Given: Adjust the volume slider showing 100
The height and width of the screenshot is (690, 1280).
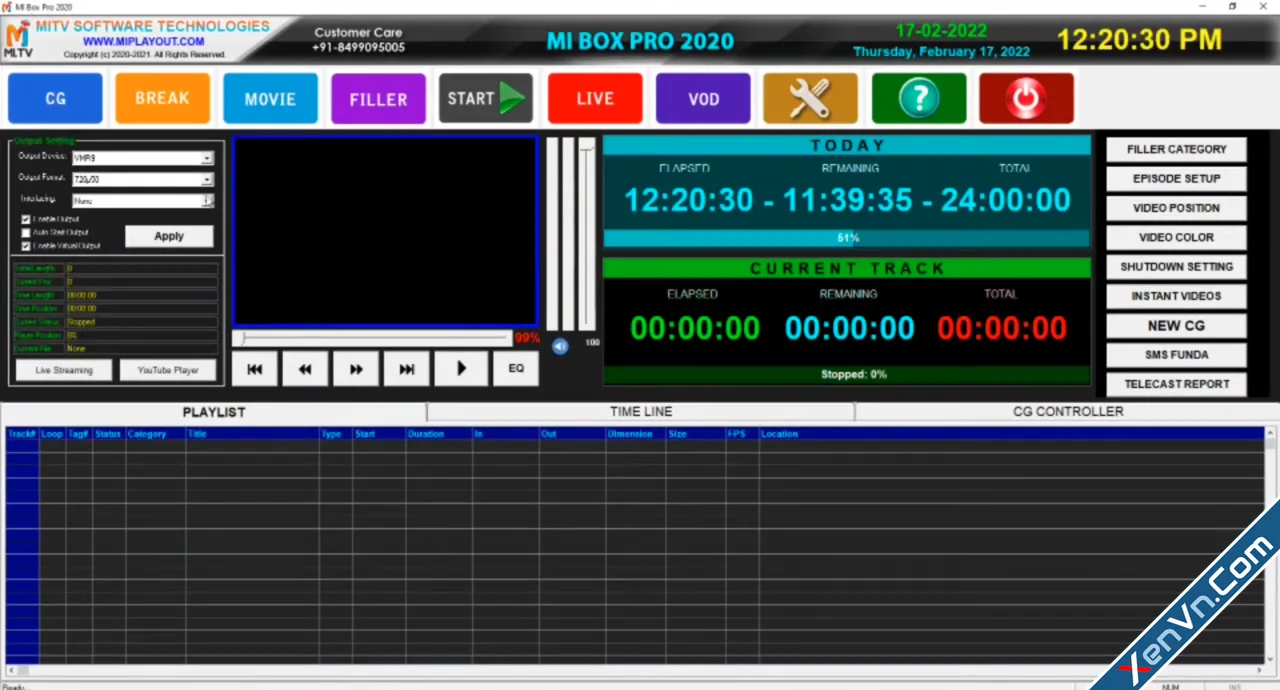Looking at the screenshot, I should click(x=588, y=234).
